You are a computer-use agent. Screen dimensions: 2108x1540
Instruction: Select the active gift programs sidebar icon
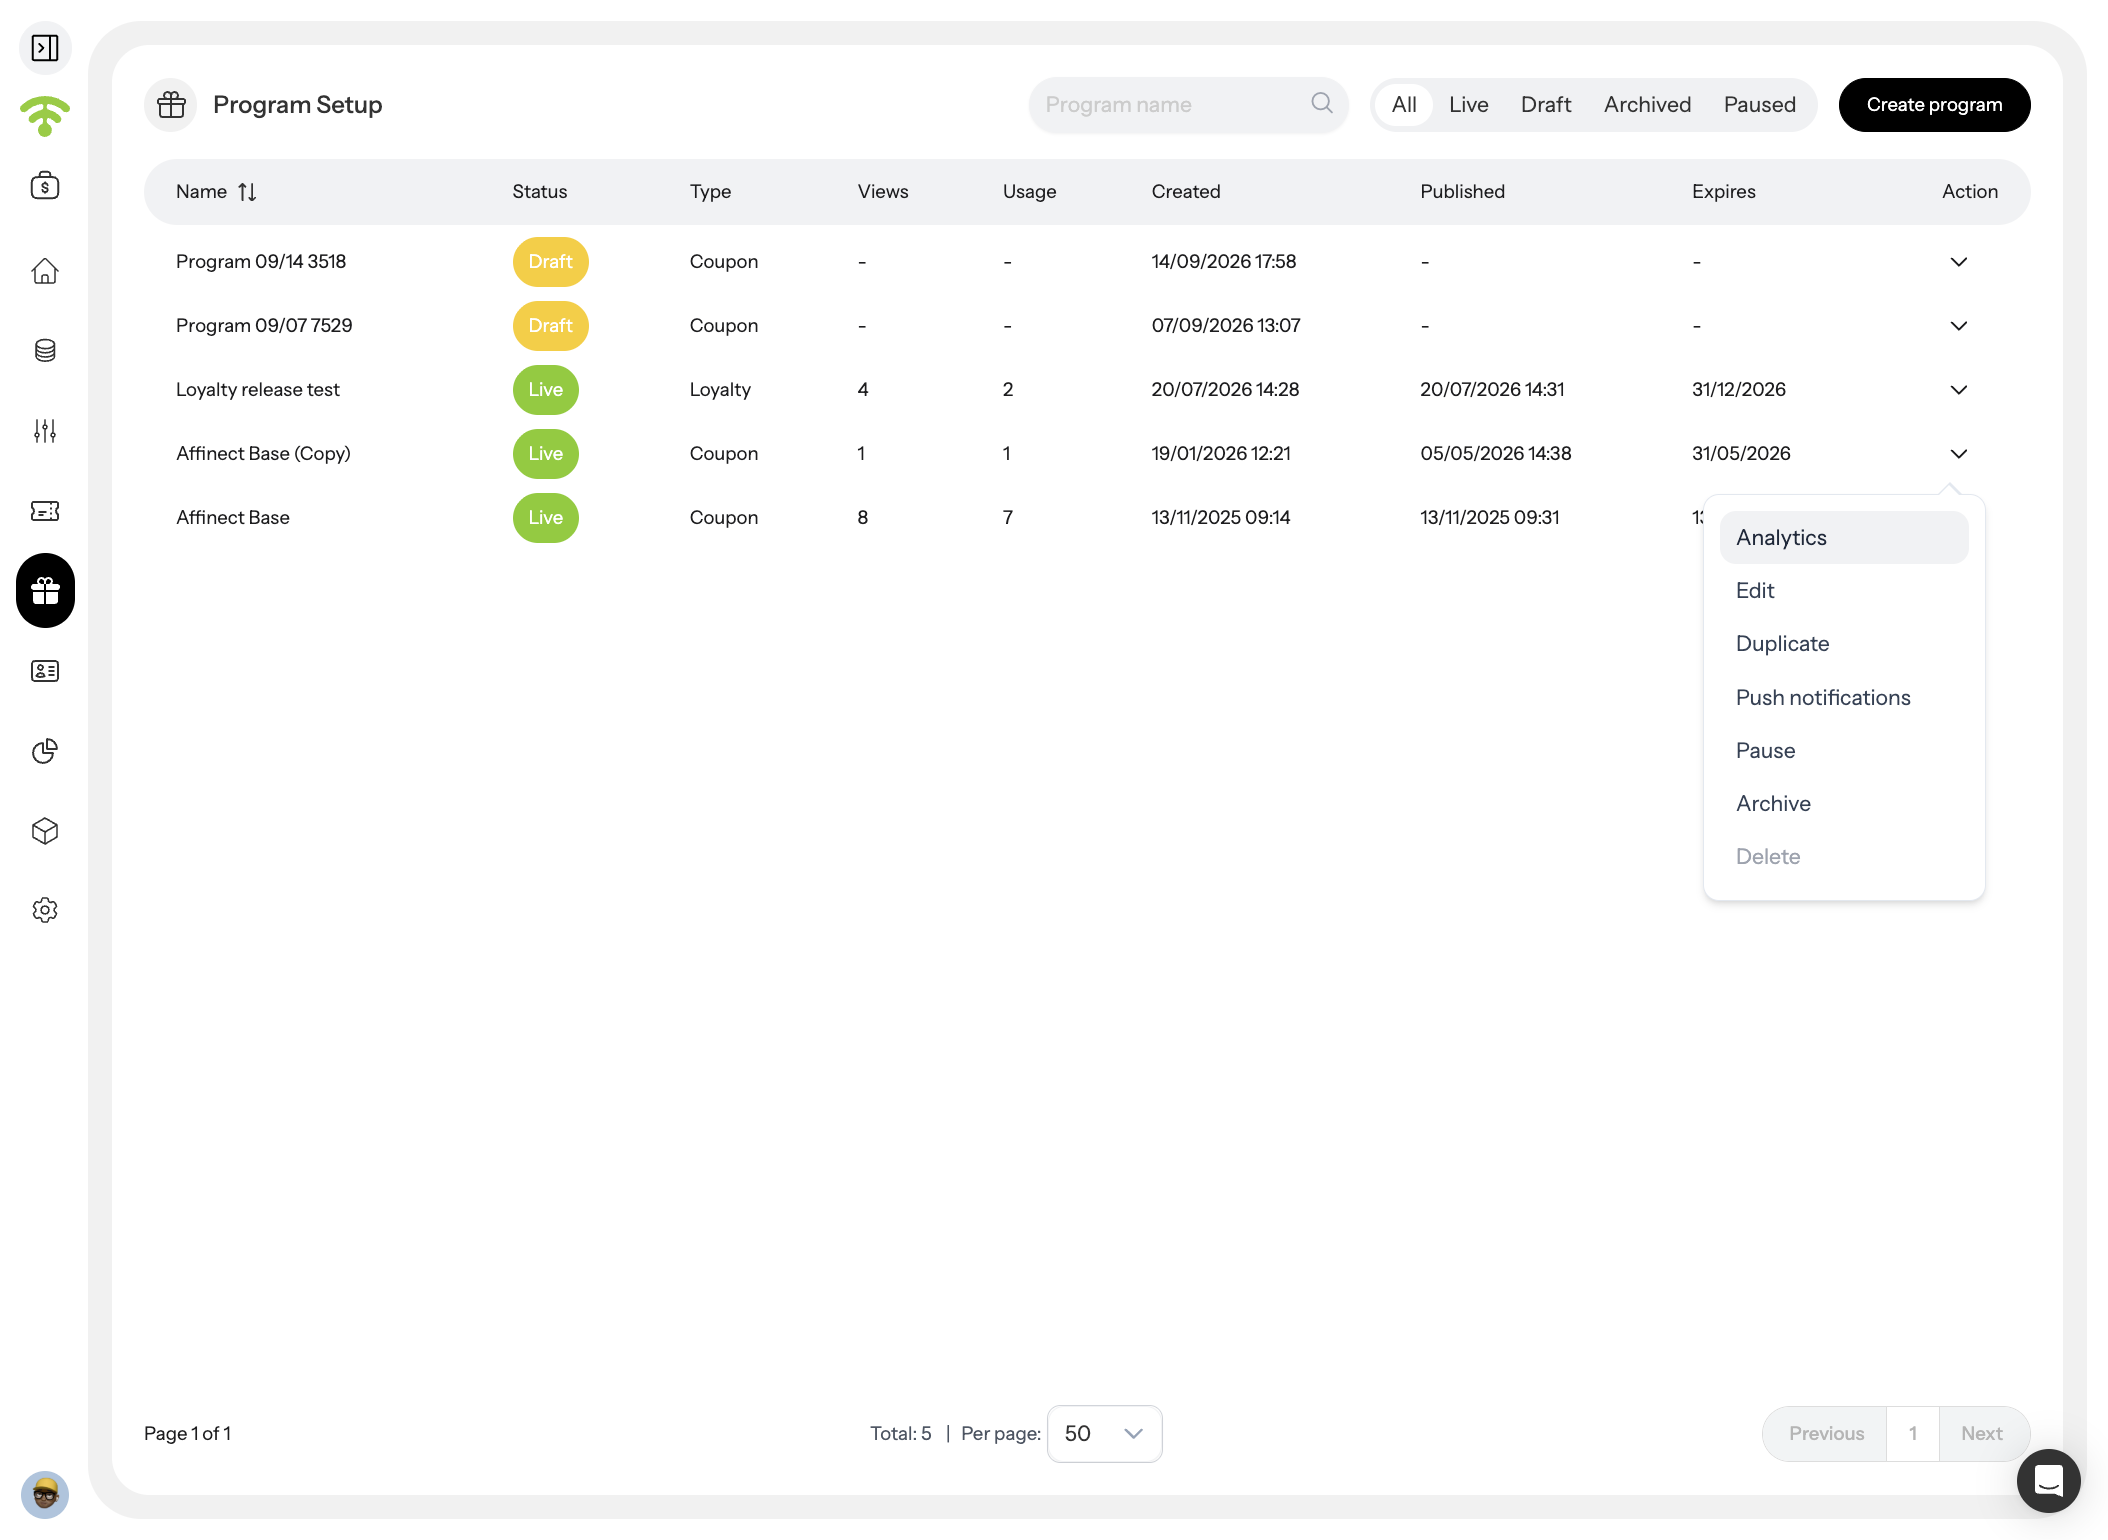pos(45,591)
